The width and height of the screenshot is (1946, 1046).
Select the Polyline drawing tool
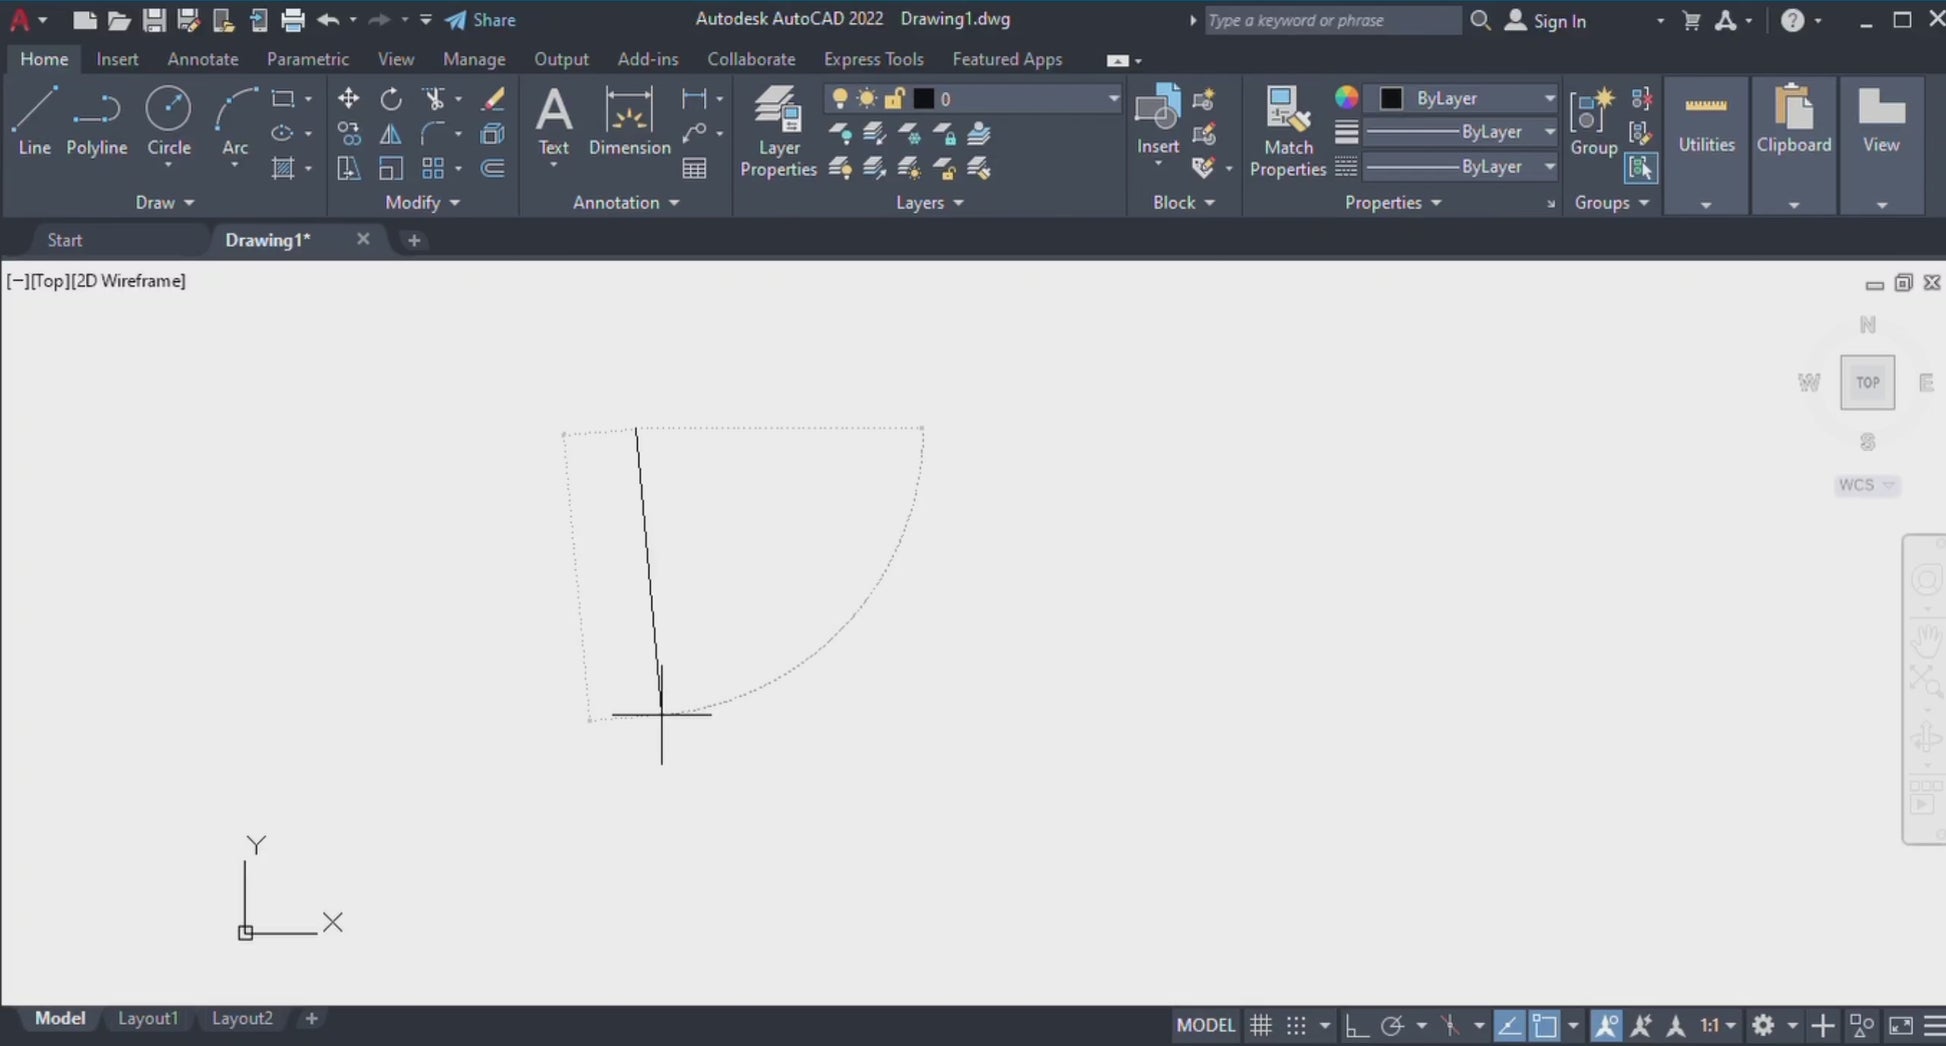(x=97, y=121)
